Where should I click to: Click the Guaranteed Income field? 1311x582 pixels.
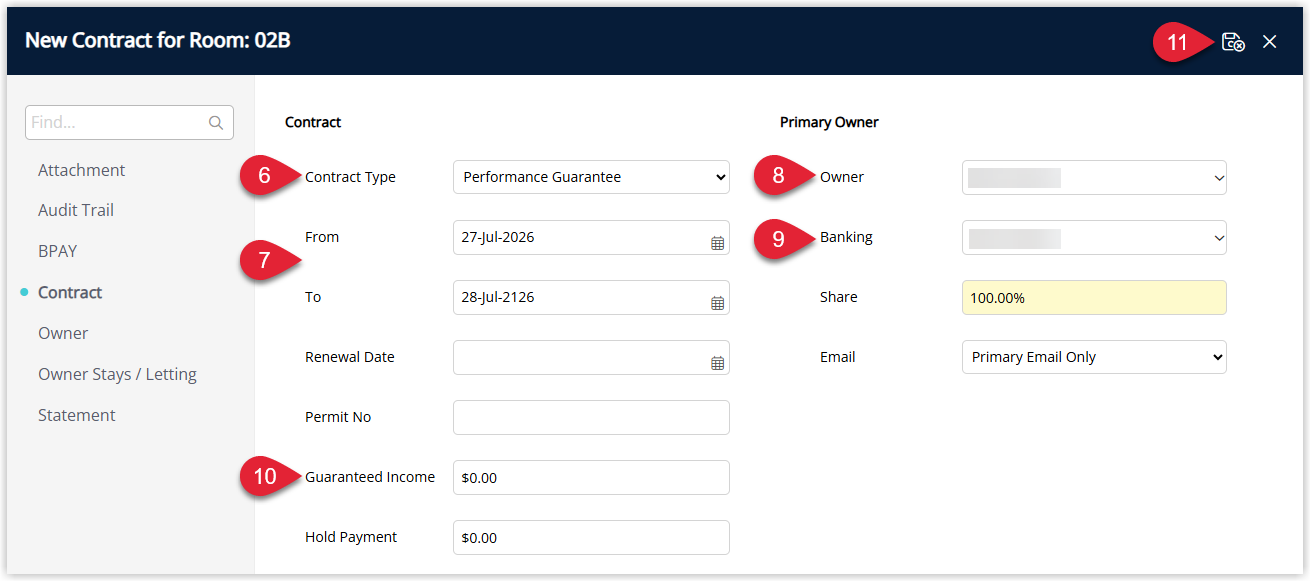tap(591, 477)
